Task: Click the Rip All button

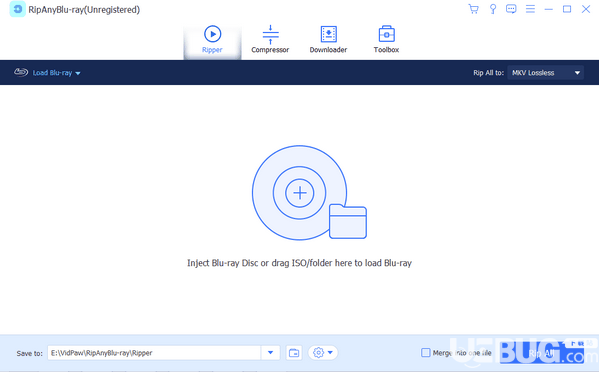Action: click(542, 354)
